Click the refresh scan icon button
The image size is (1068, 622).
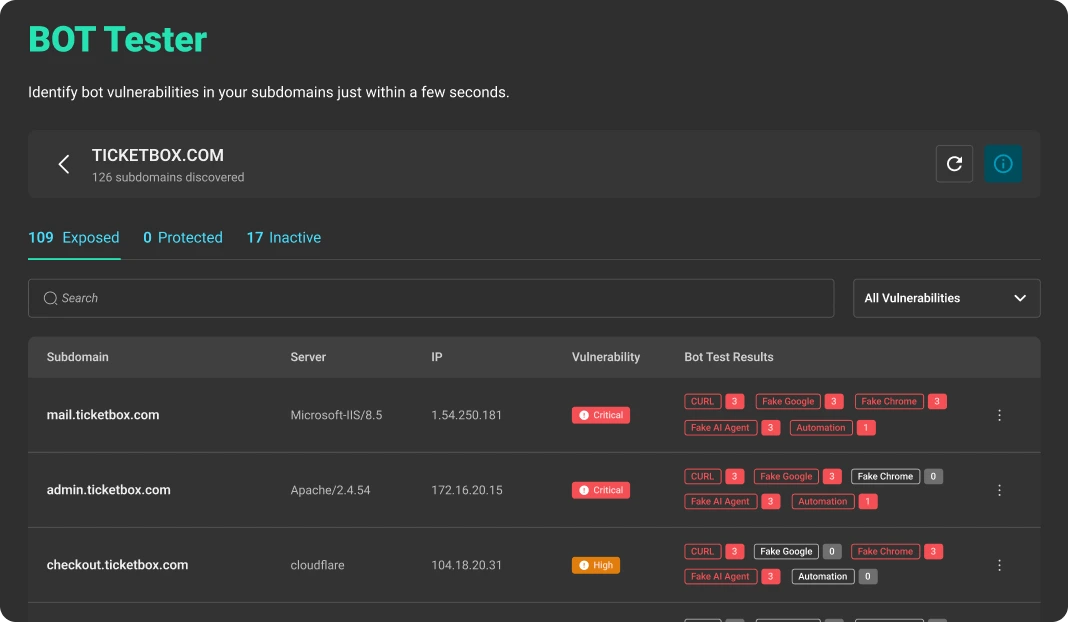[x=954, y=164]
